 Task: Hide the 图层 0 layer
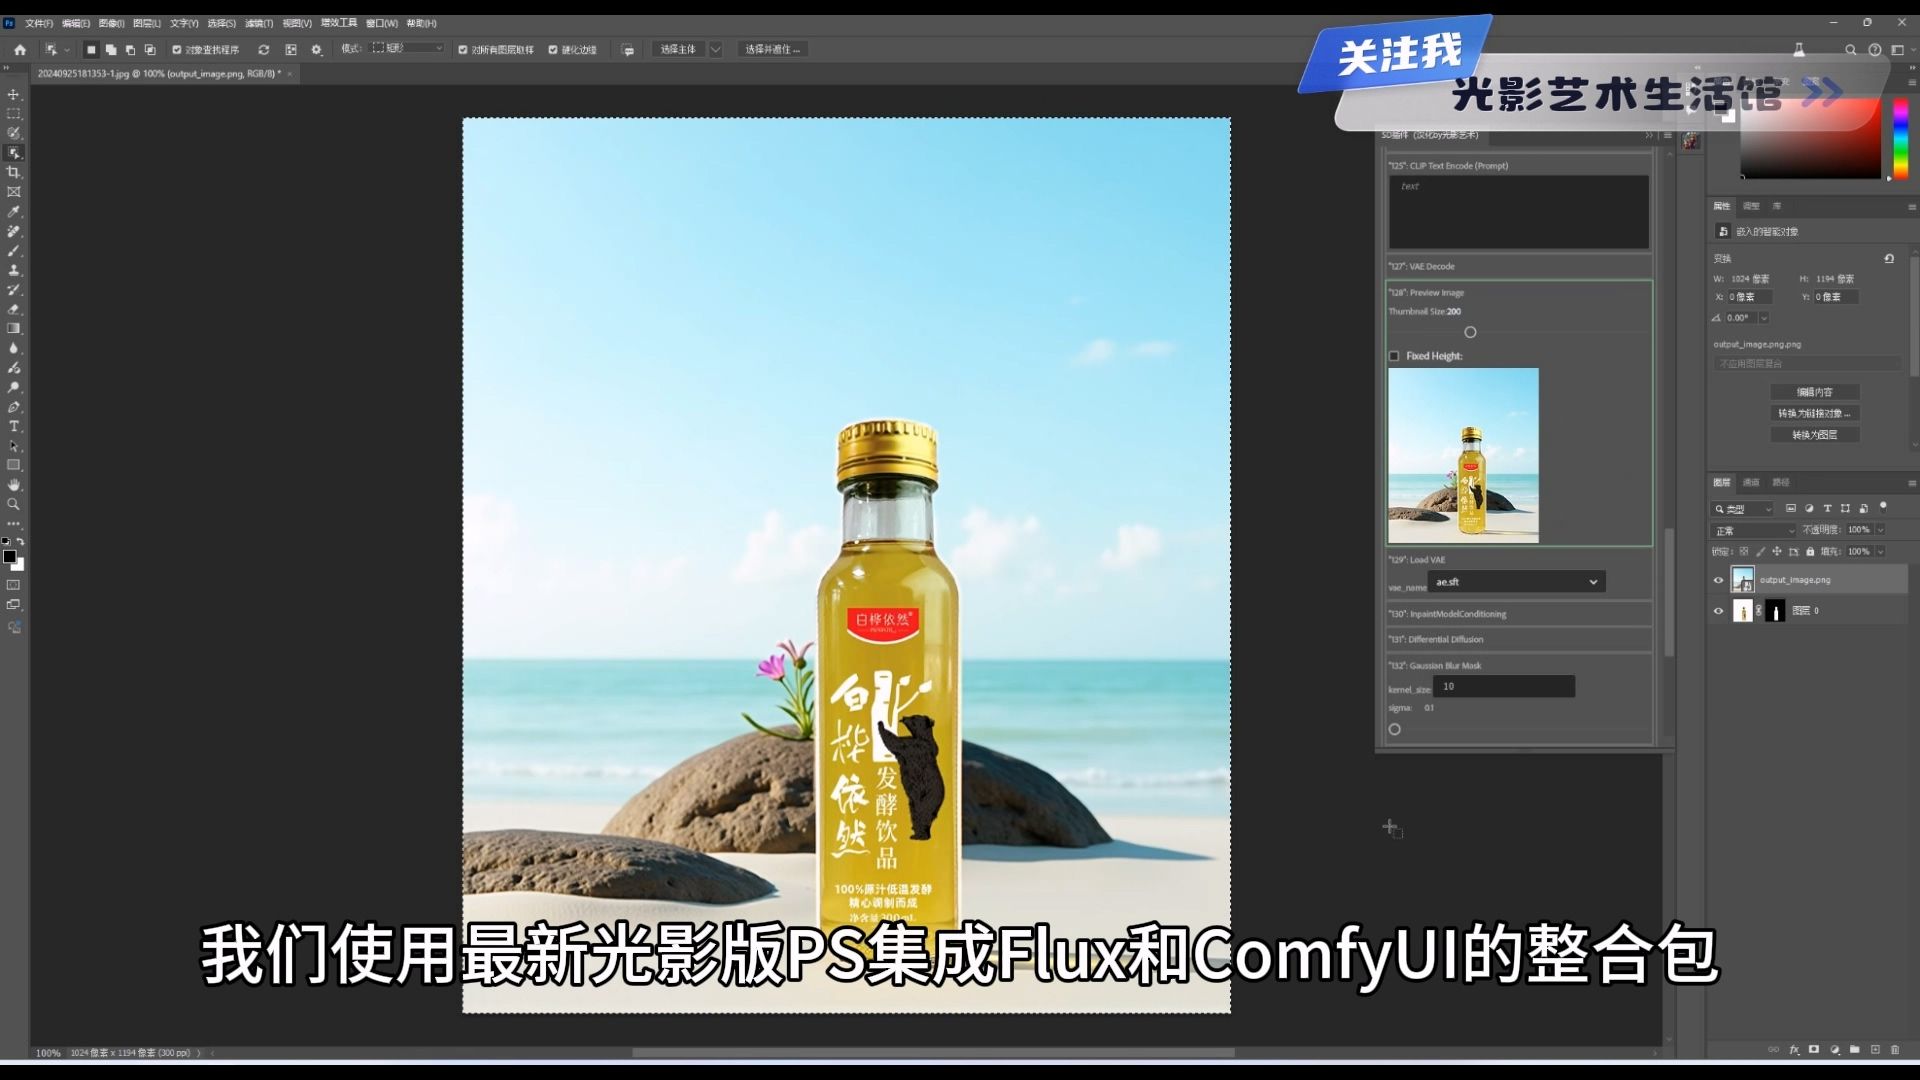coord(1719,611)
